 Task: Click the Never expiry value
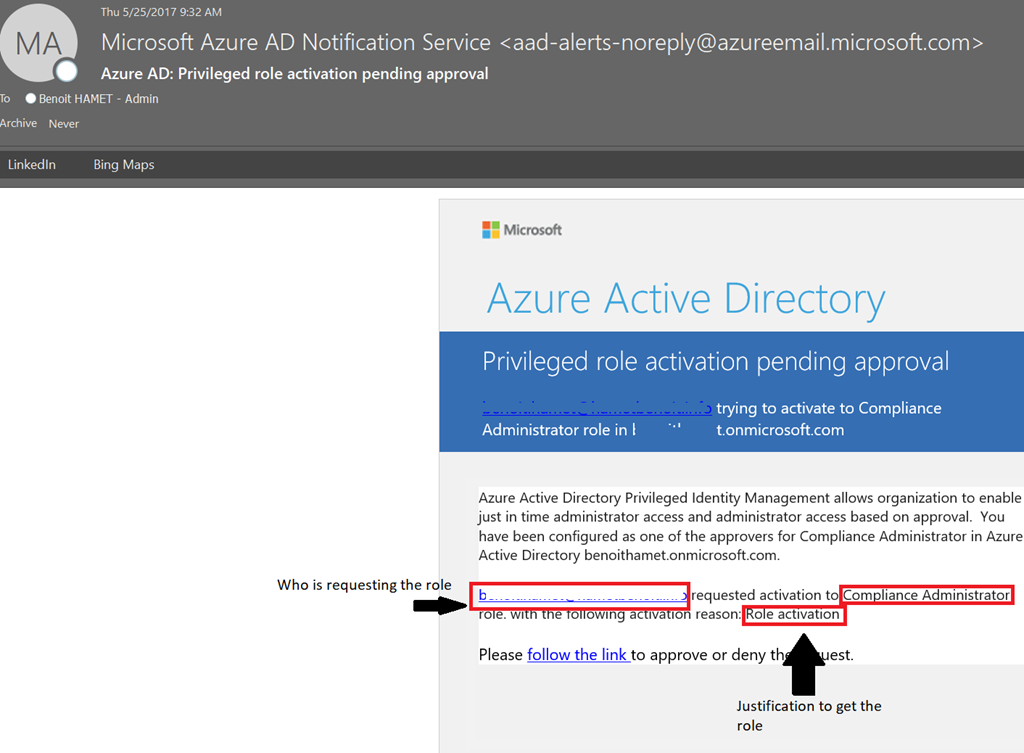(x=64, y=124)
